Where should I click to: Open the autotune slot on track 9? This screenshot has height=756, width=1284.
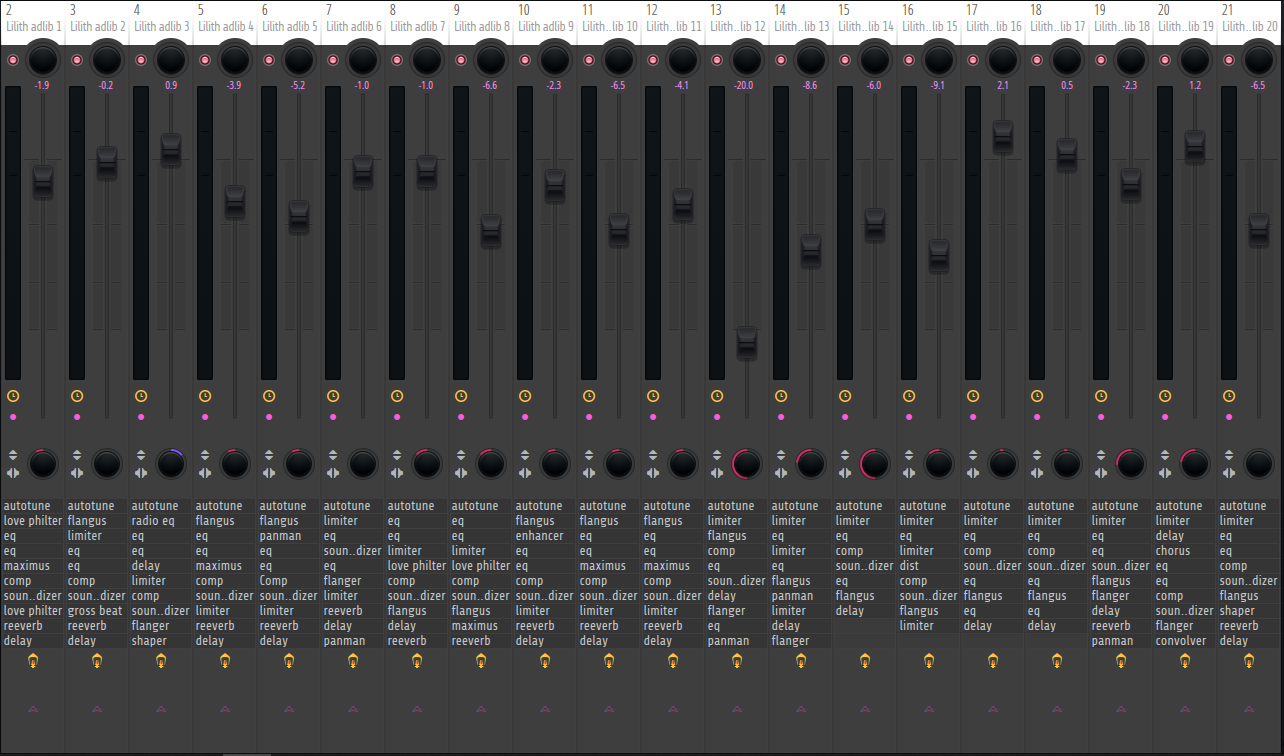point(481,506)
